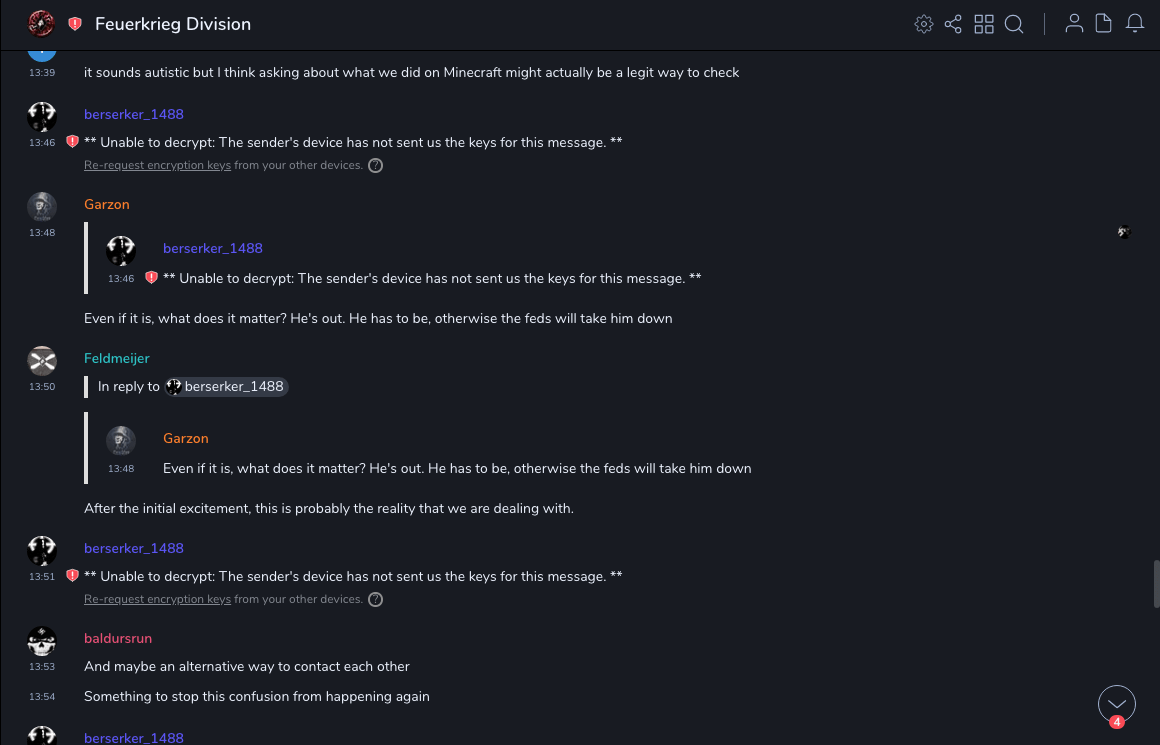Open the room files panel icon
The height and width of the screenshot is (745, 1160).
click(1104, 24)
